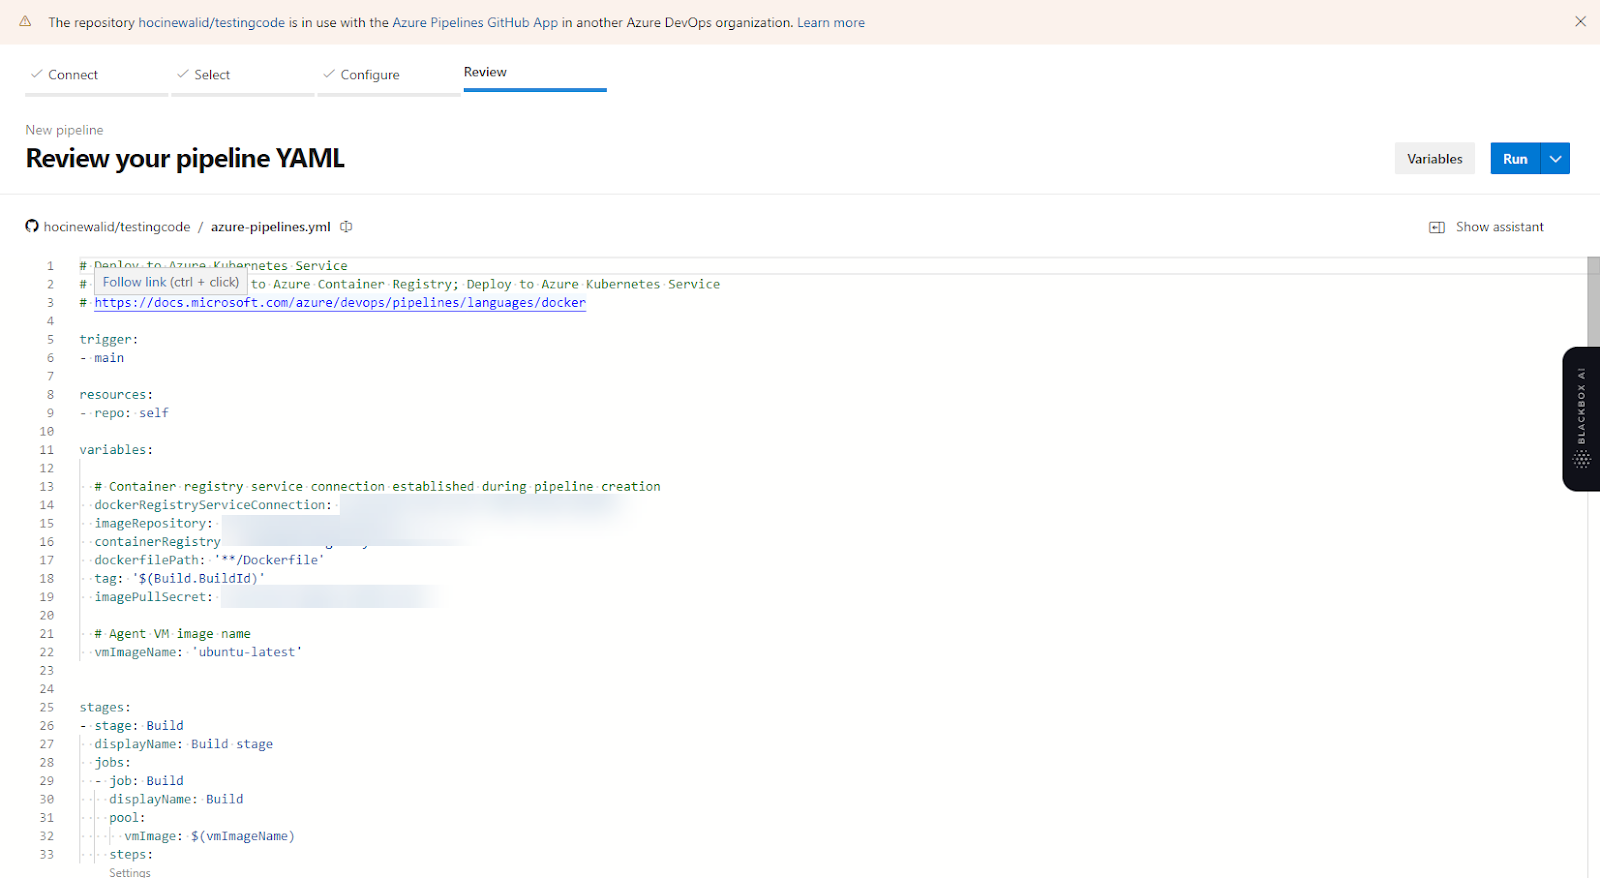Click the 'dockerRegistryServiceConnection:' line
Viewport: 1600px width, 878px height.
click(213, 505)
